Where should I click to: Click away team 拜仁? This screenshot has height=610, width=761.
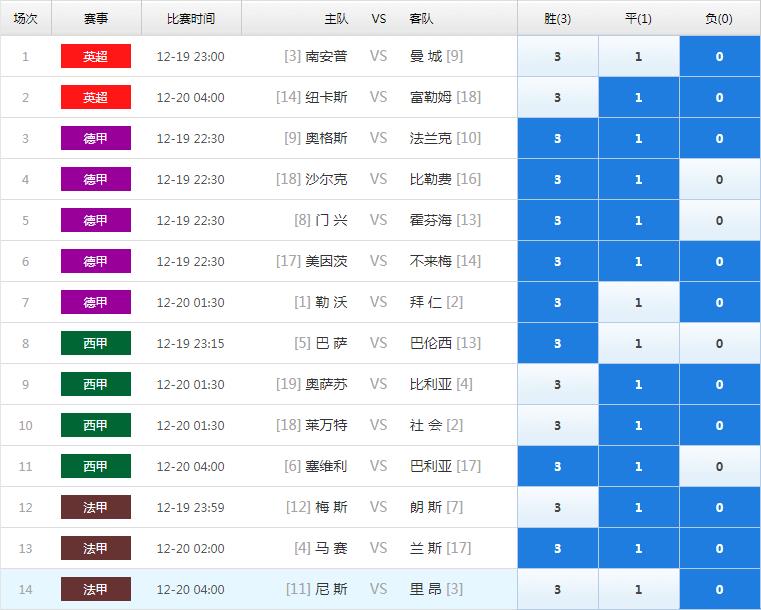click(x=426, y=302)
